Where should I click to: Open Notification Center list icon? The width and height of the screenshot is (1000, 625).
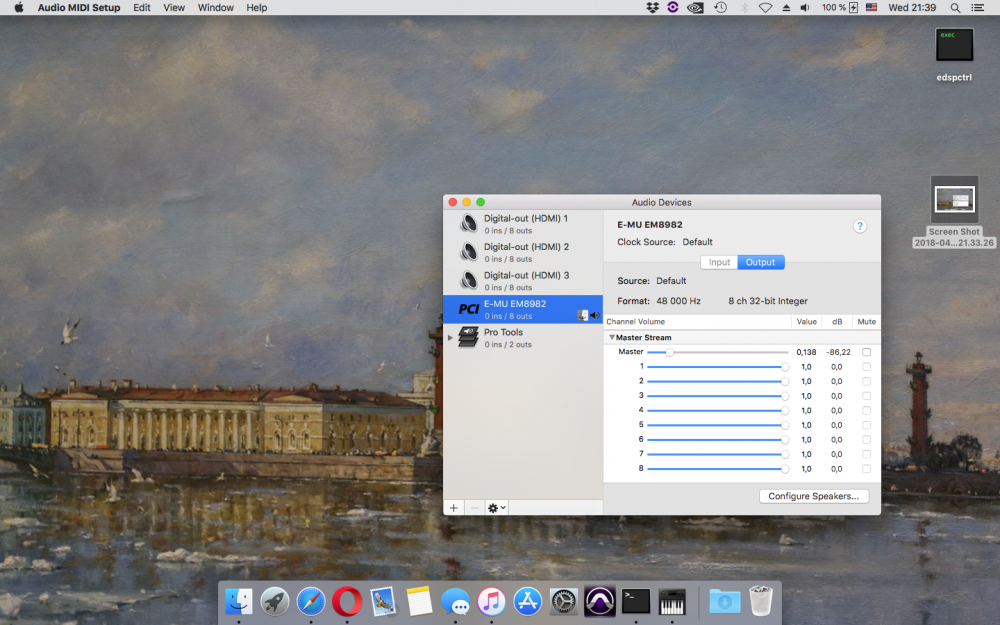(977, 8)
